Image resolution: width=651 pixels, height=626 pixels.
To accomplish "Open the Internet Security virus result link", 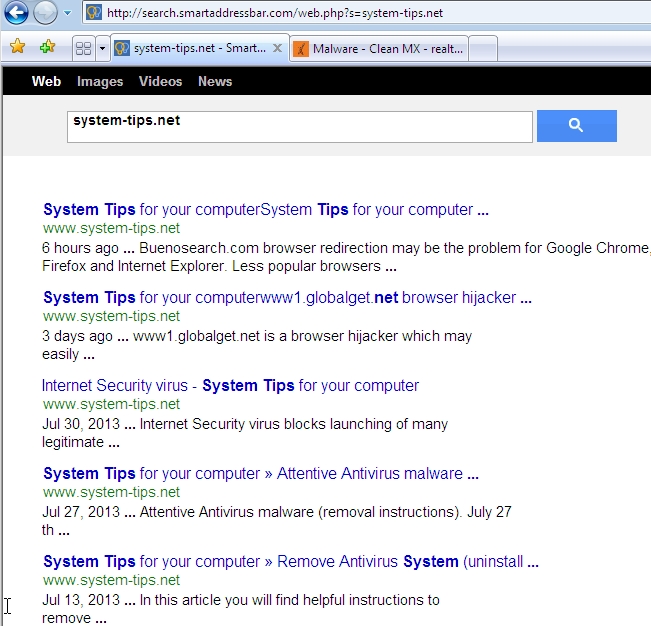I will coord(230,386).
